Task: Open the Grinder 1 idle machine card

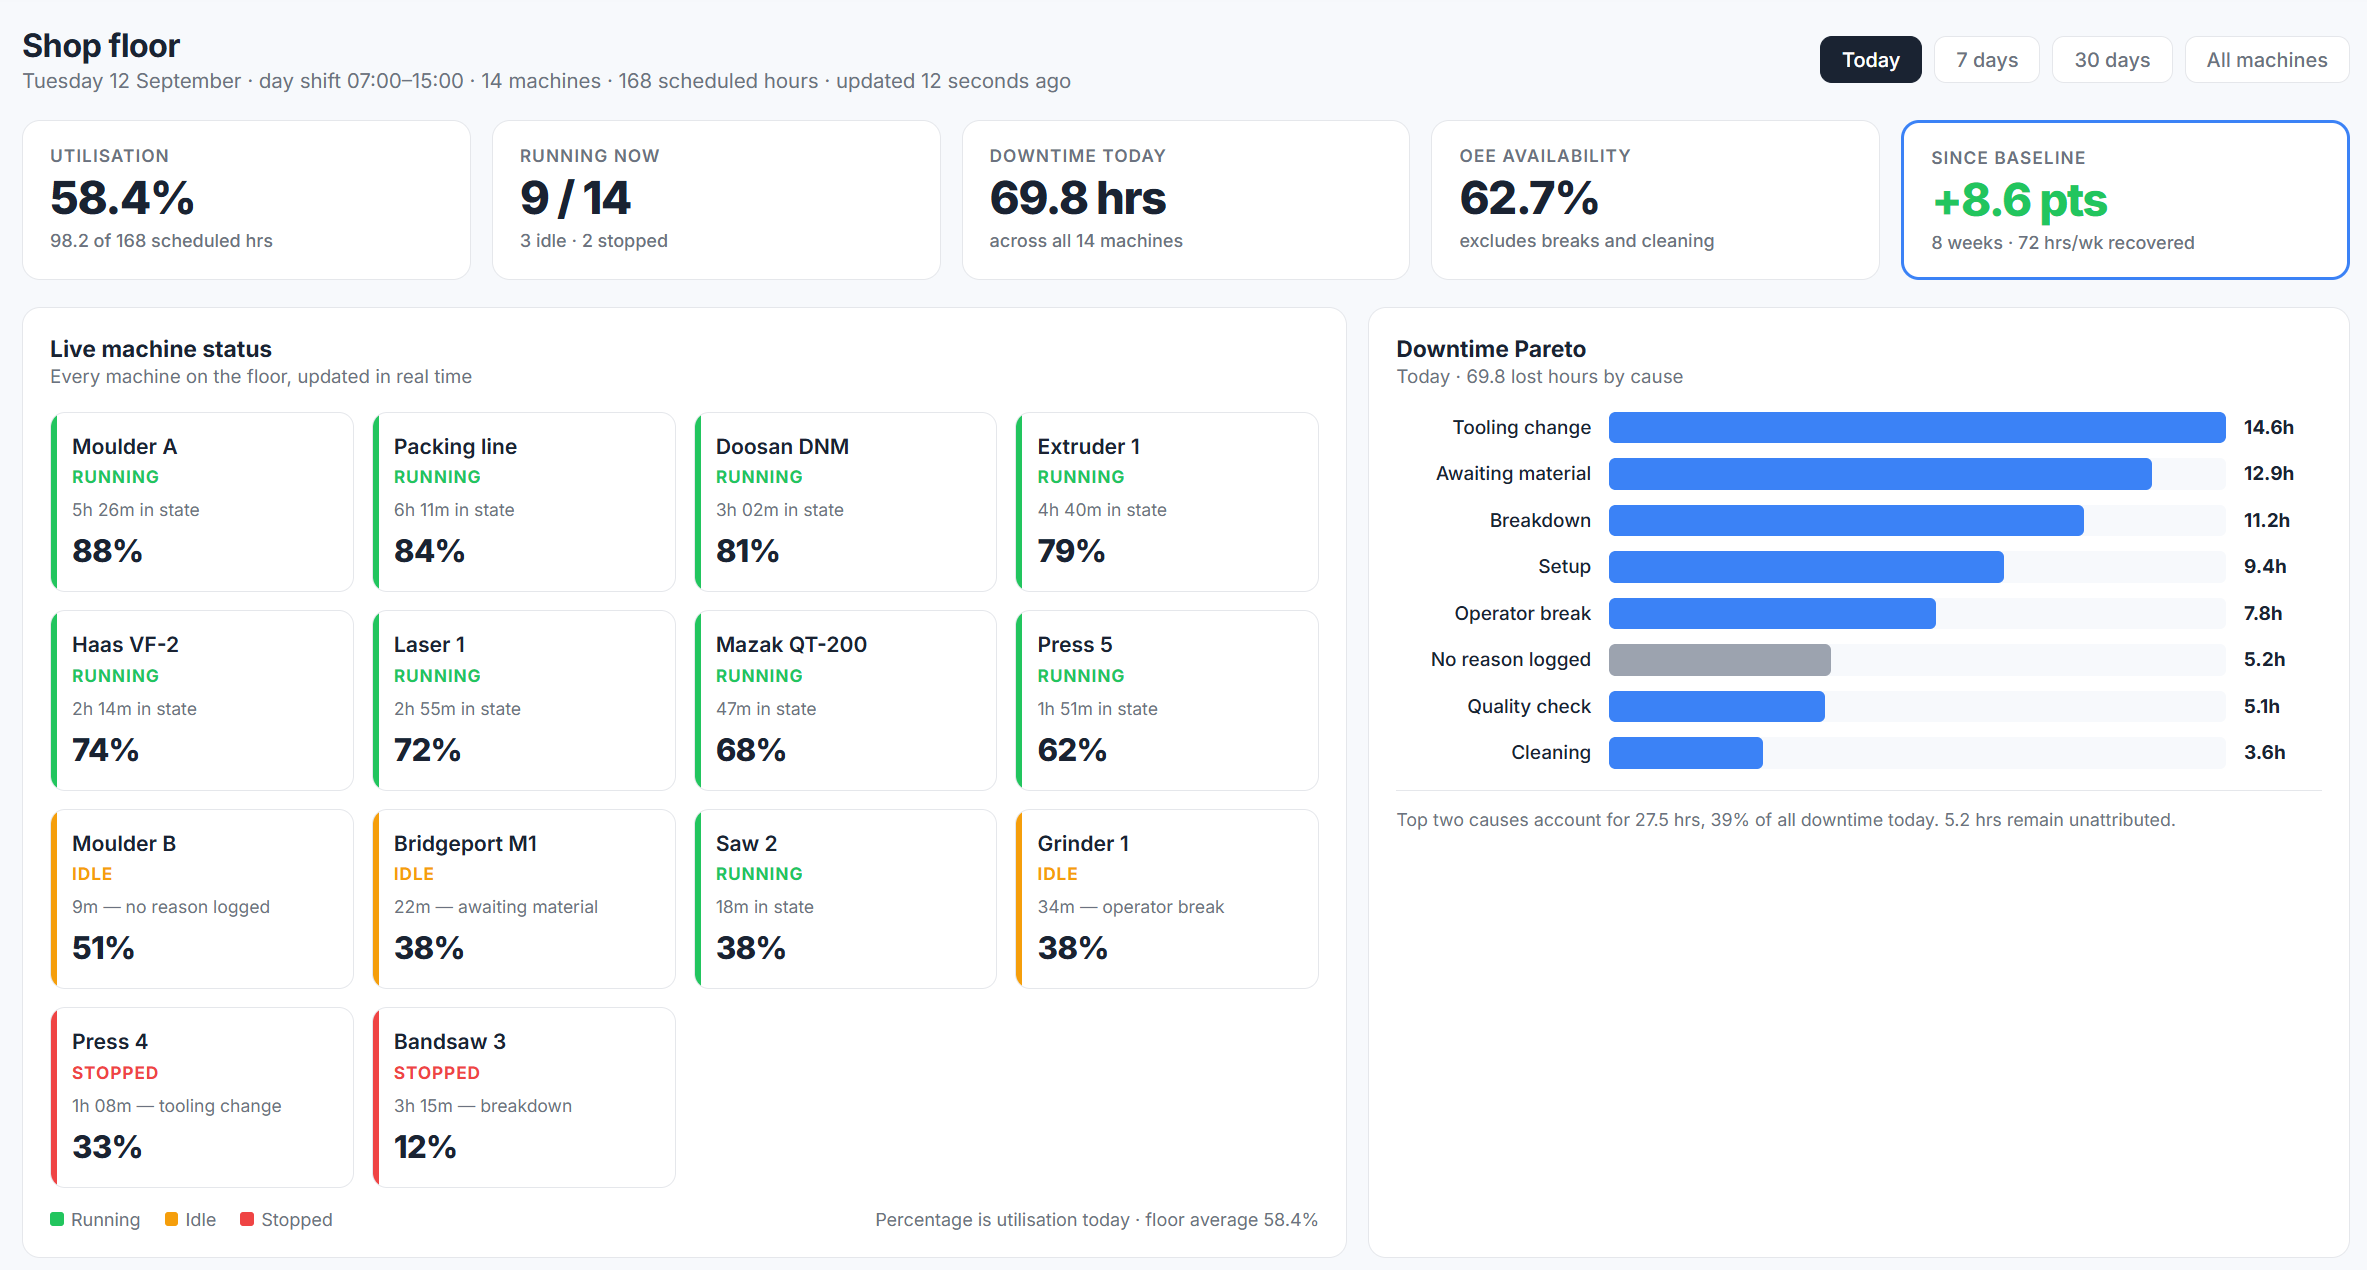Action: (x=1167, y=899)
